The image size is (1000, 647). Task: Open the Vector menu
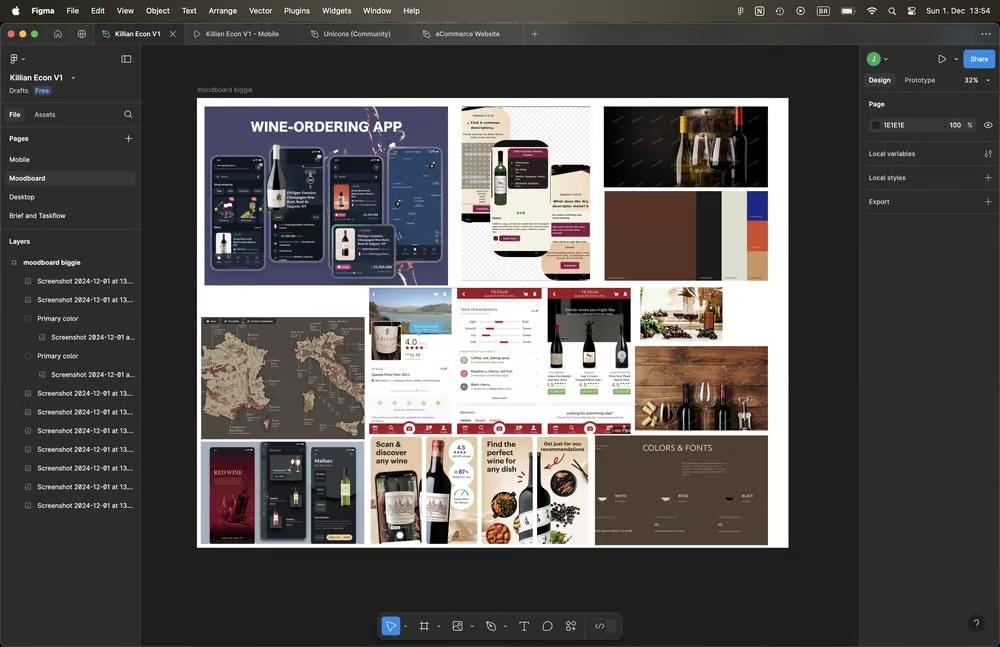click(x=260, y=11)
